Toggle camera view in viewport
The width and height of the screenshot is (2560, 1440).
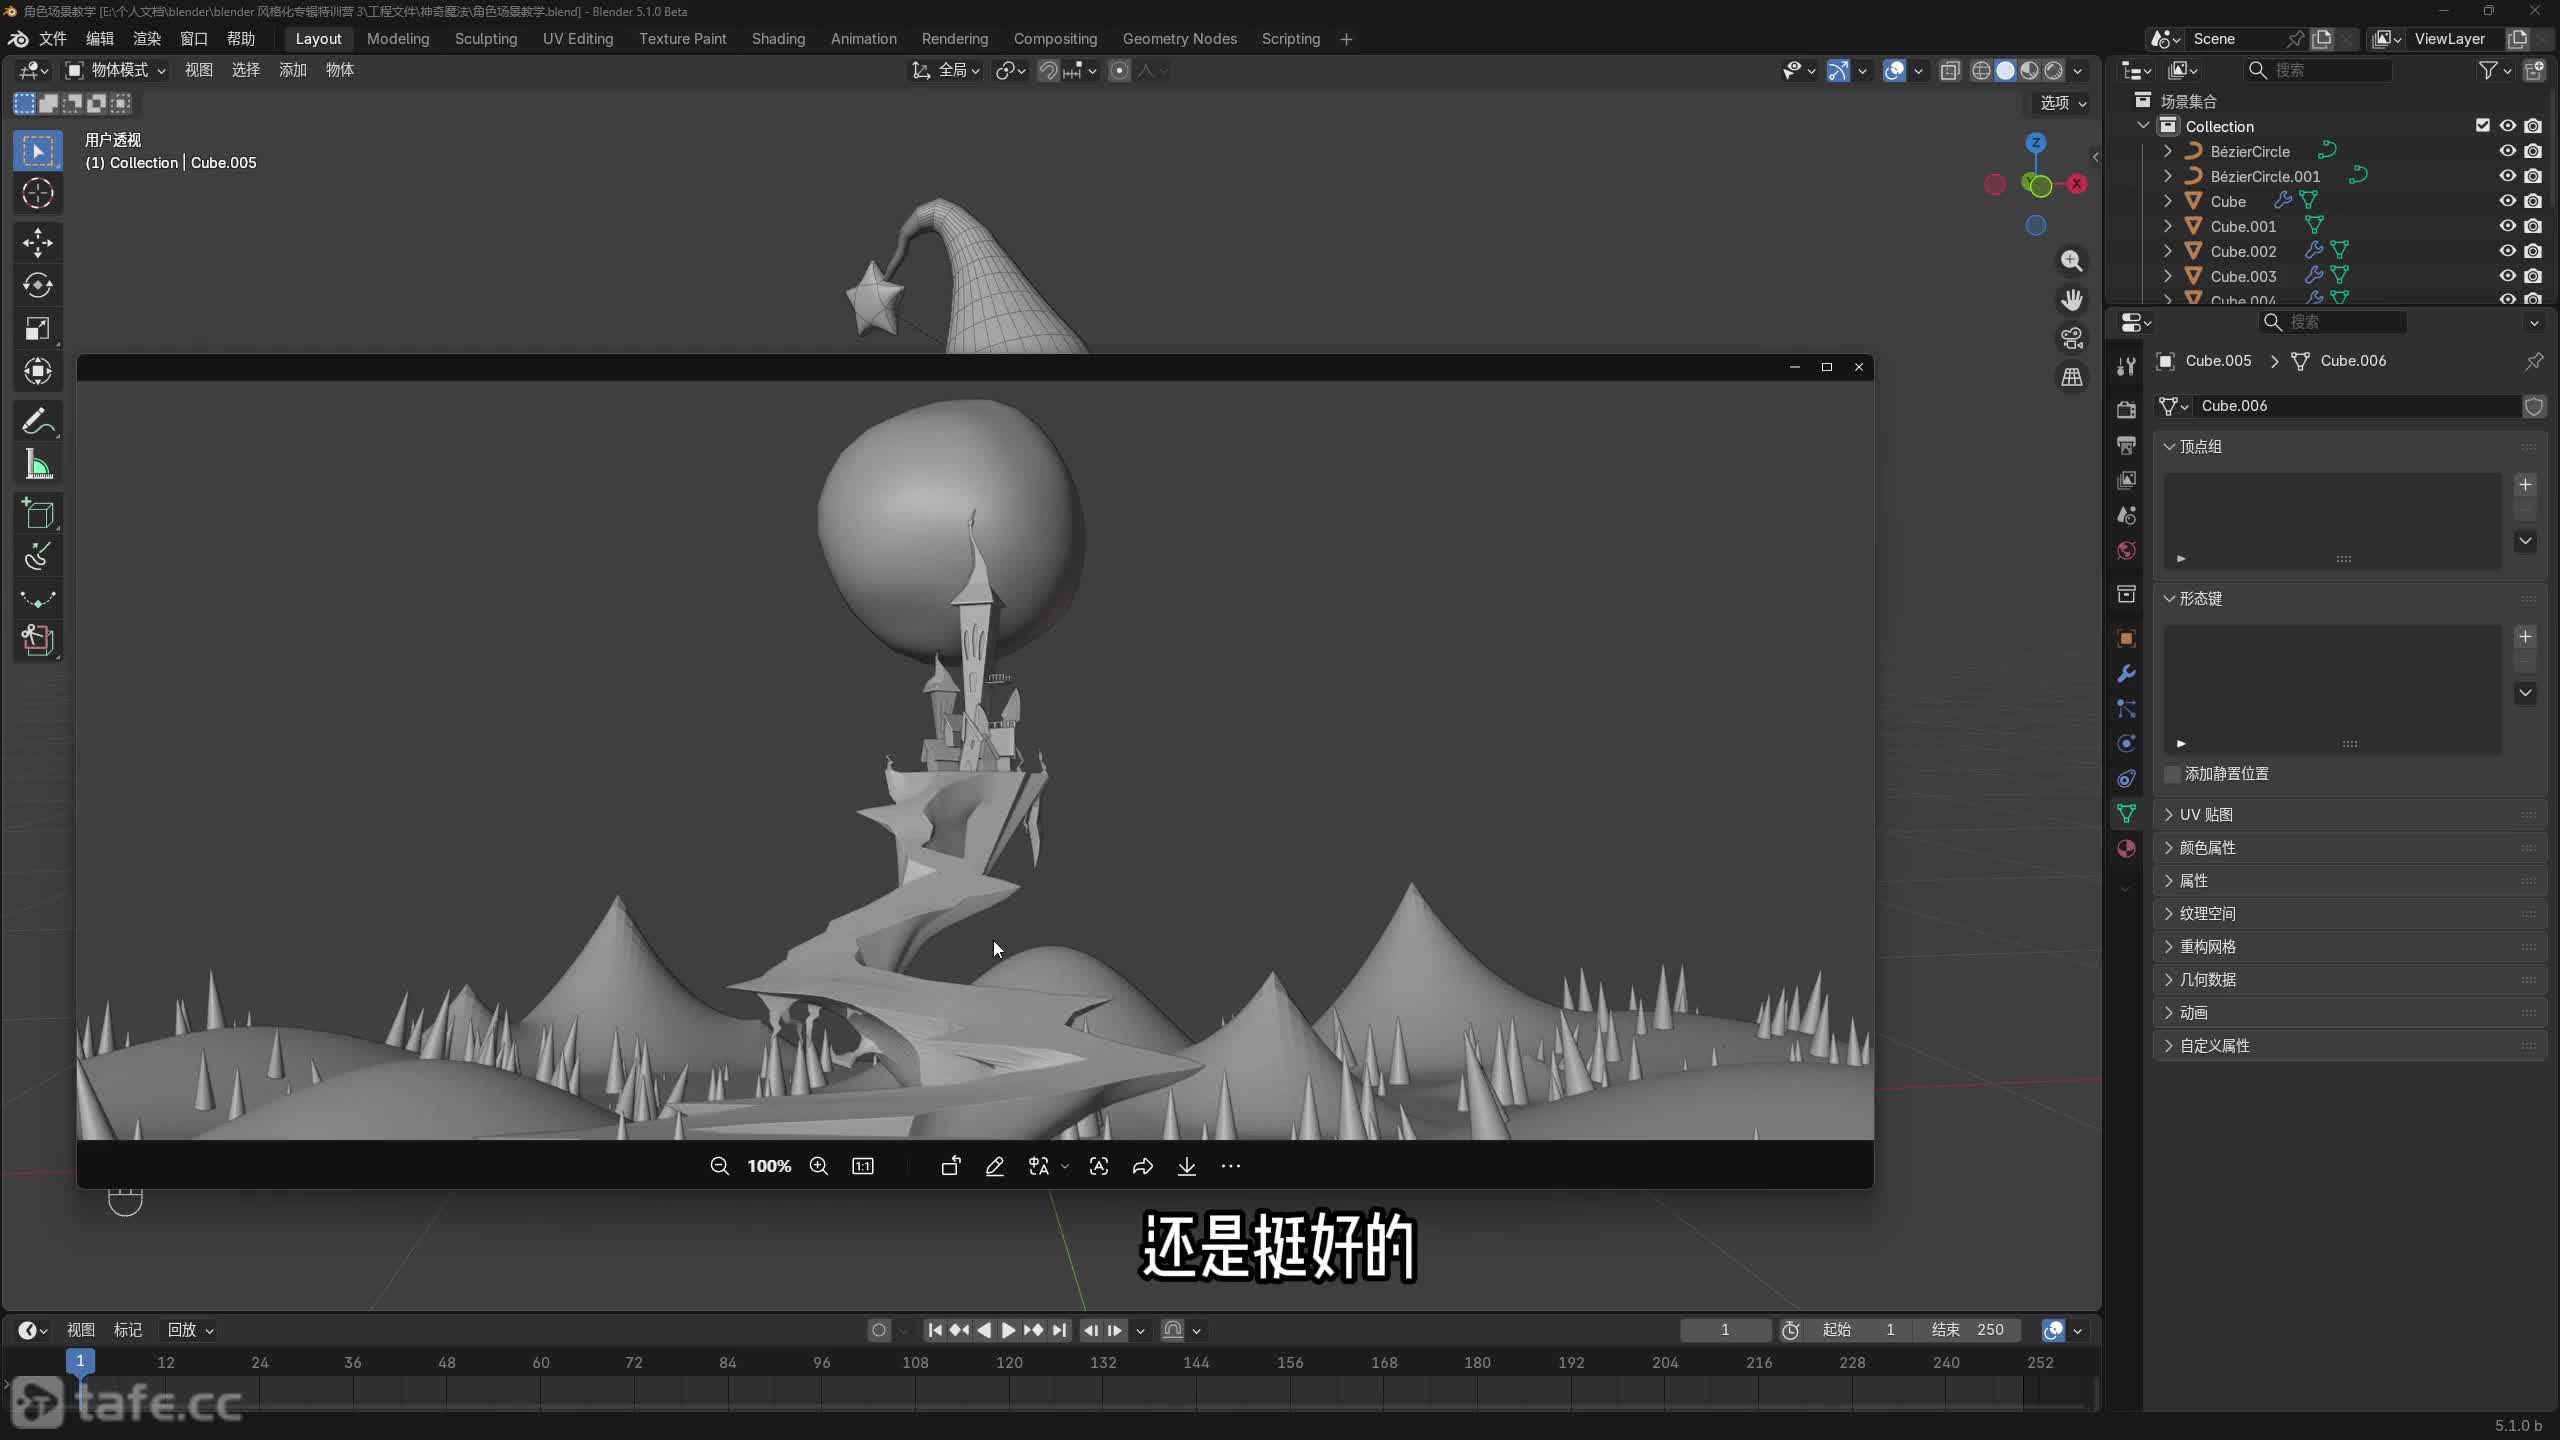(2072, 339)
